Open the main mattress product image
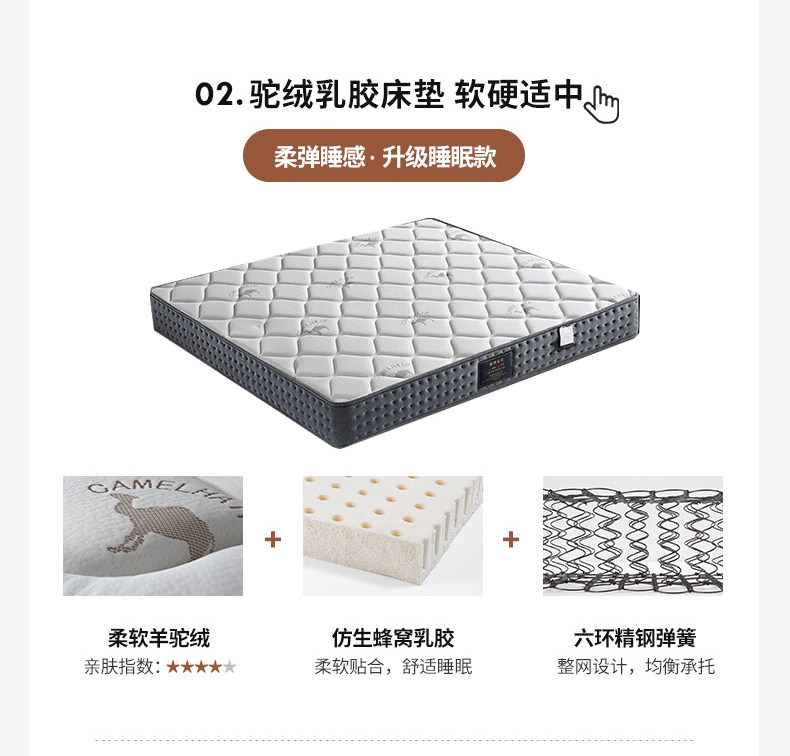This screenshot has height=756, width=790. 395,332
